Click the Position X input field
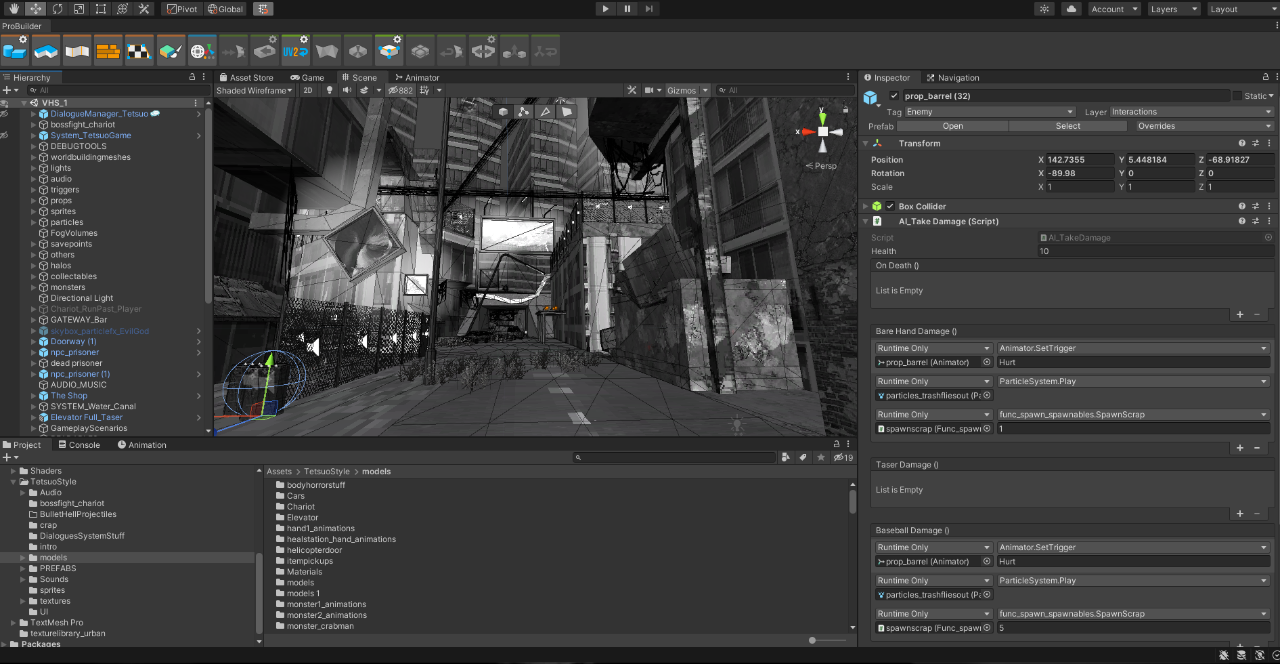Viewport: 1280px width, 664px height. coord(1080,160)
